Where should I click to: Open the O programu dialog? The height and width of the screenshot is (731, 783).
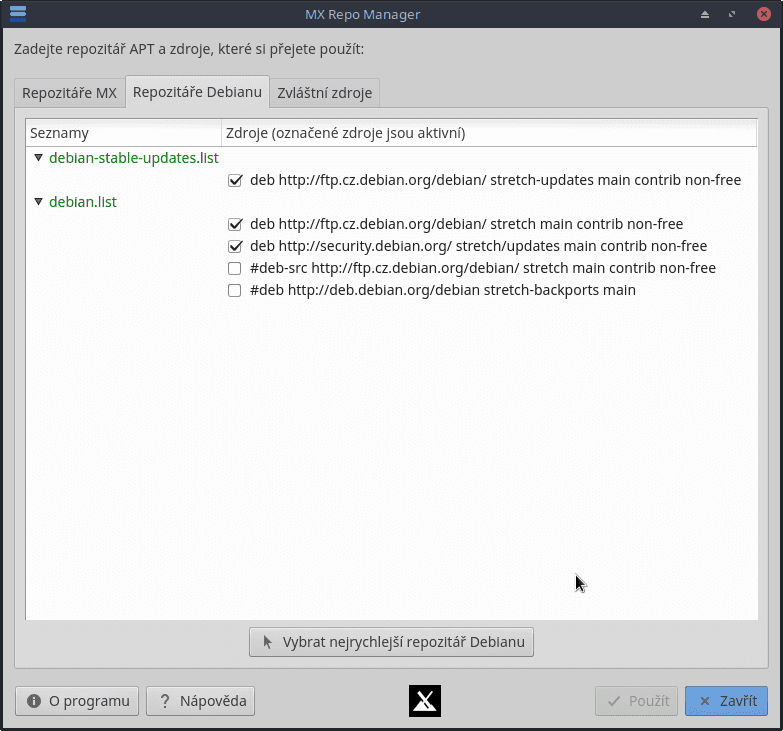[77, 701]
